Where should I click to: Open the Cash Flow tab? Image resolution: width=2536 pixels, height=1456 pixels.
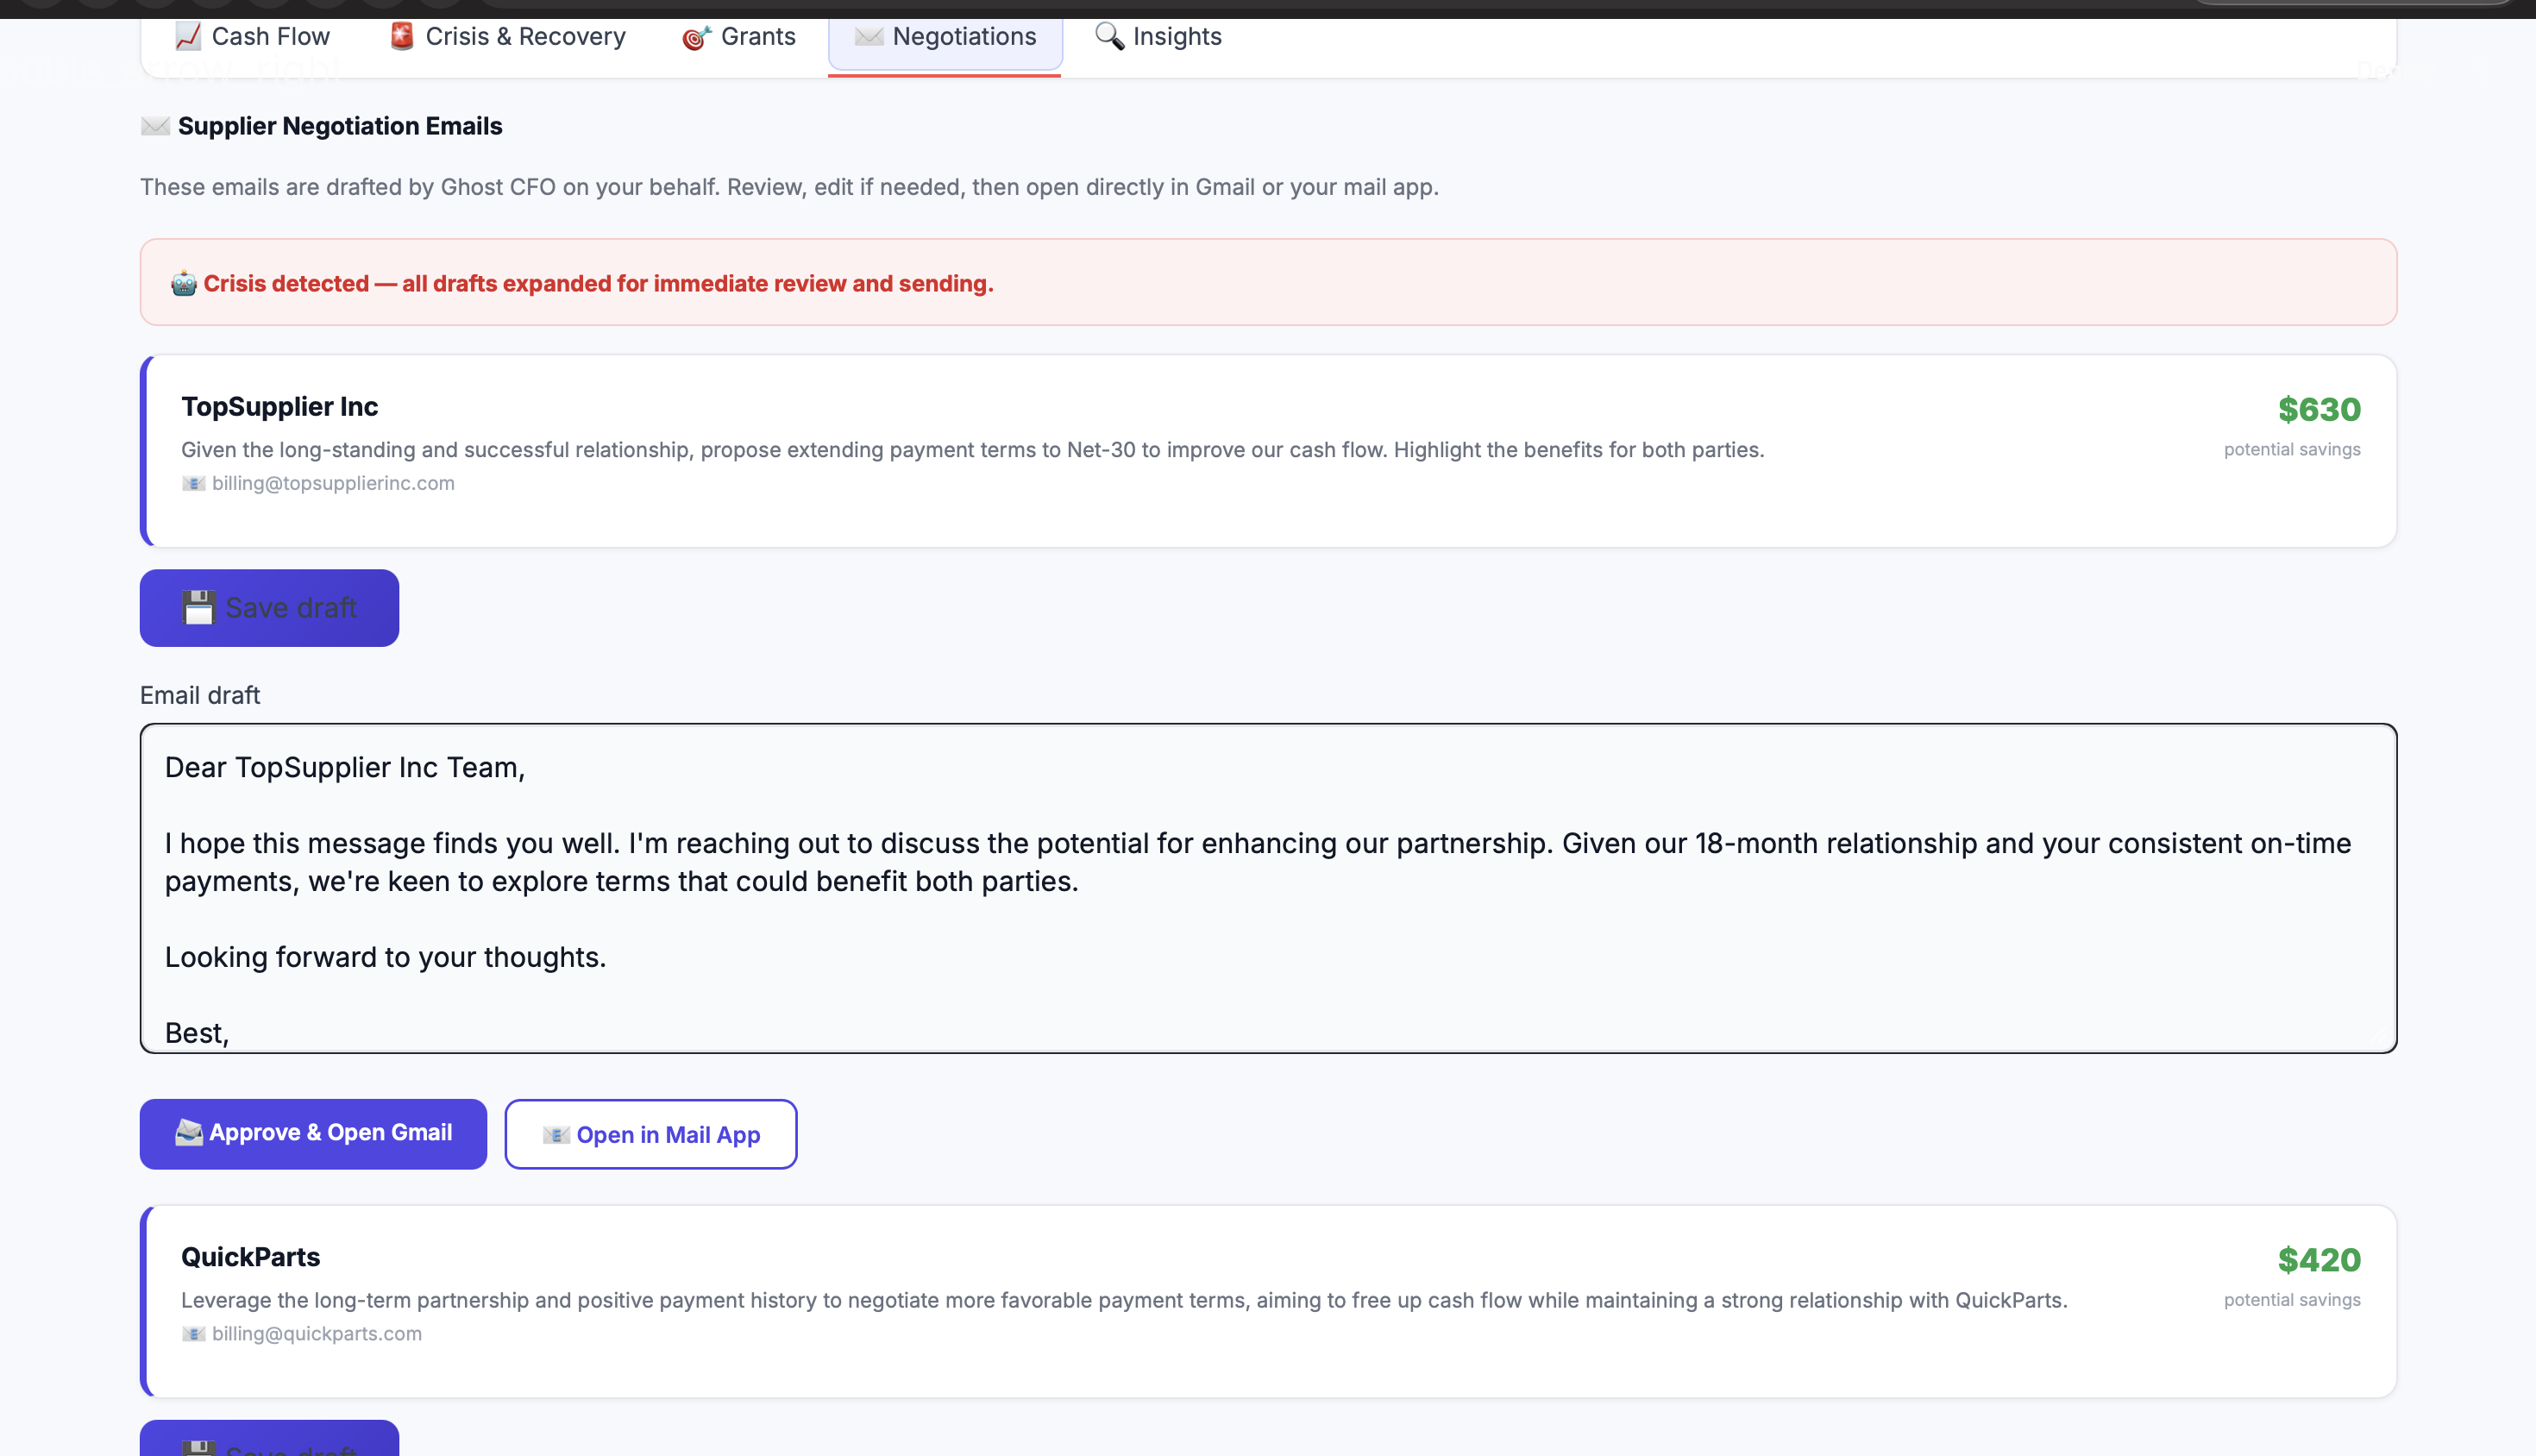pyautogui.click(x=270, y=37)
